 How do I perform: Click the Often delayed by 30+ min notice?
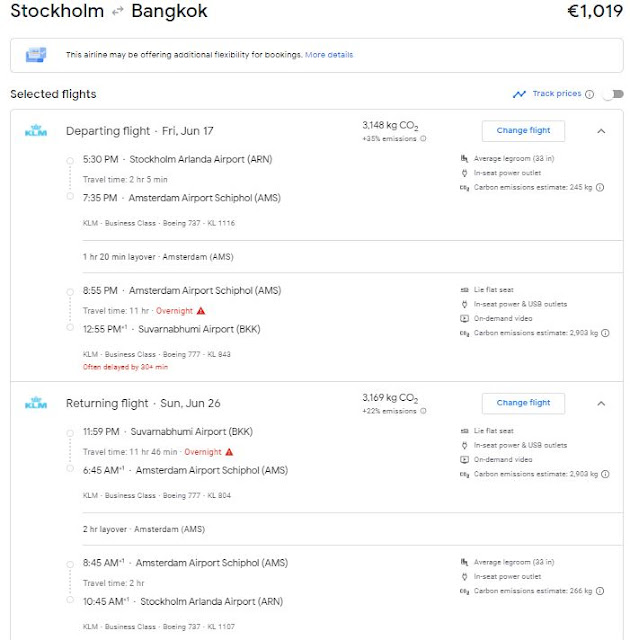point(125,367)
